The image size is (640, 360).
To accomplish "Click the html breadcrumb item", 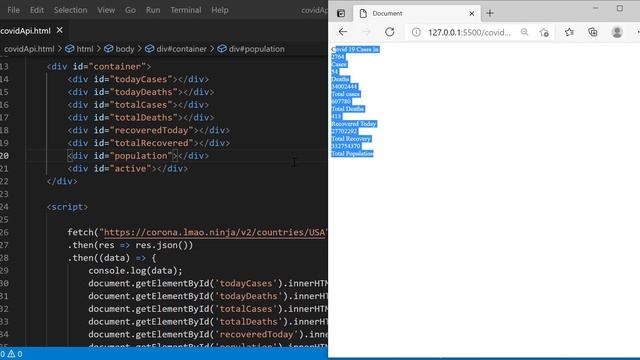I will tap(85, 49).
